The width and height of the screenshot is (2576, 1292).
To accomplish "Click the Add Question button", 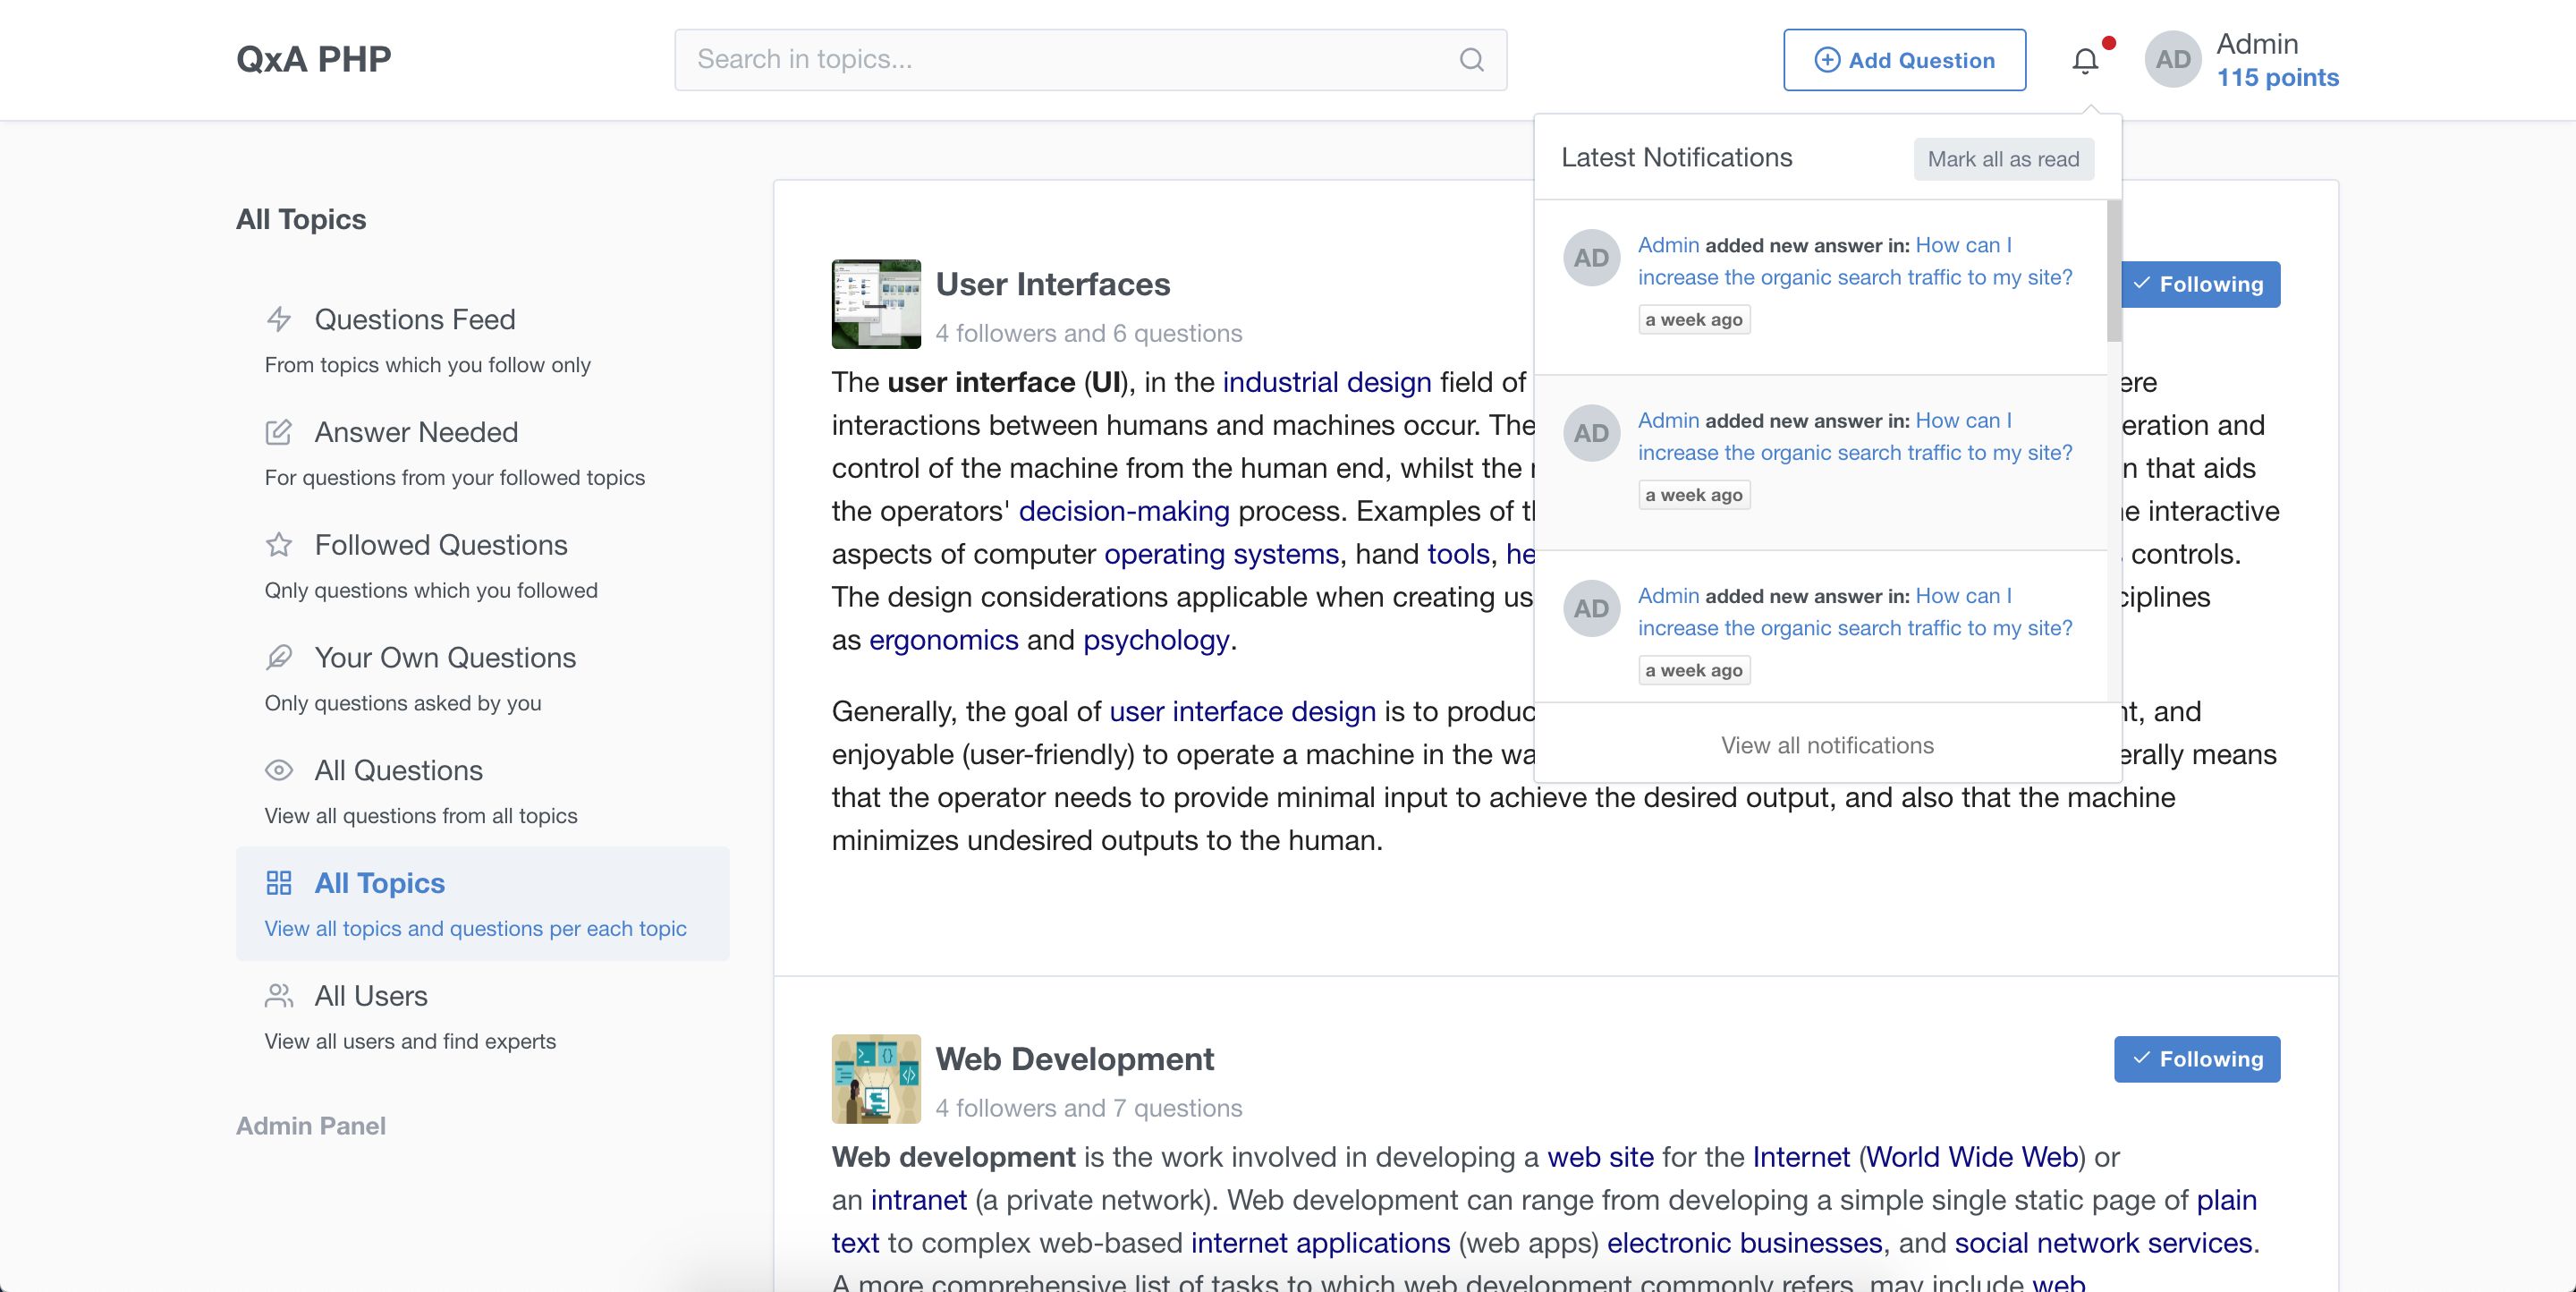I will pyautogui.click(x=1904, y=60).
